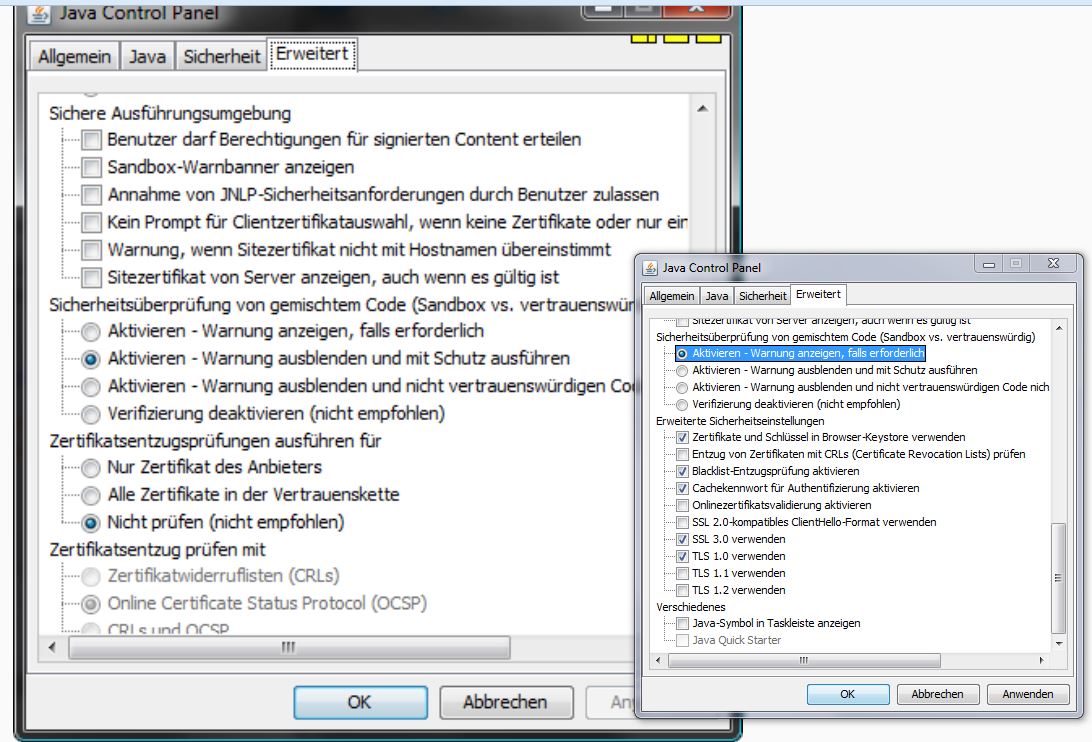Screen dimensions: 1092x742
Task: Check Java-Symbol in Taskleiste anzeigen
Action: [x=682, y=624]
